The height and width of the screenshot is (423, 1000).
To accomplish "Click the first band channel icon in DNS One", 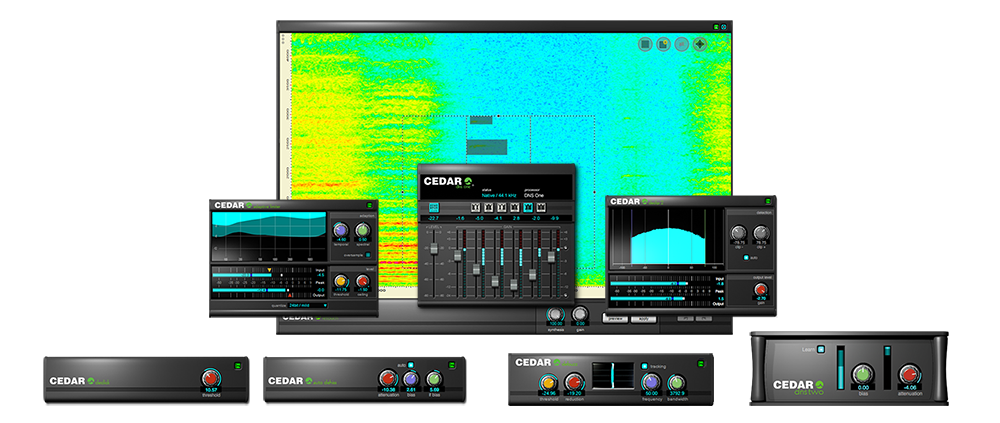I will (x=475, y=207).
